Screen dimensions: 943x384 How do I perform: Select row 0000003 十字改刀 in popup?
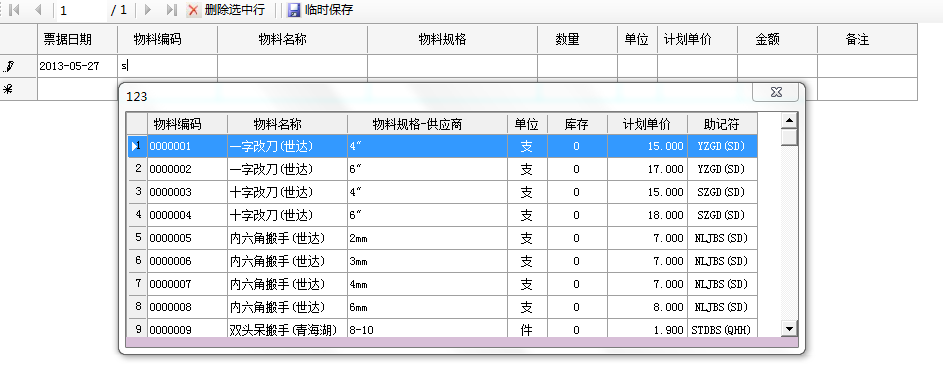tap(443, 192)
